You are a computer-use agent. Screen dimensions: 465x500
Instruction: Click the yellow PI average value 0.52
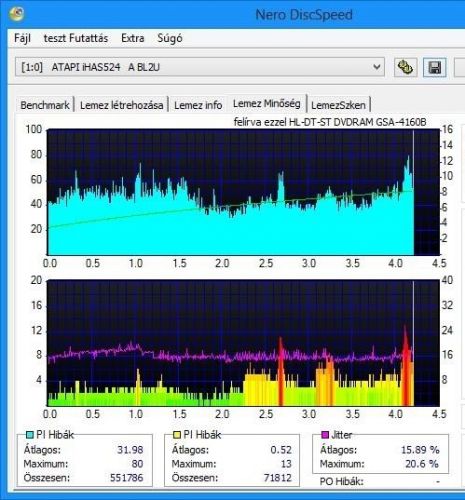[281, 450]
